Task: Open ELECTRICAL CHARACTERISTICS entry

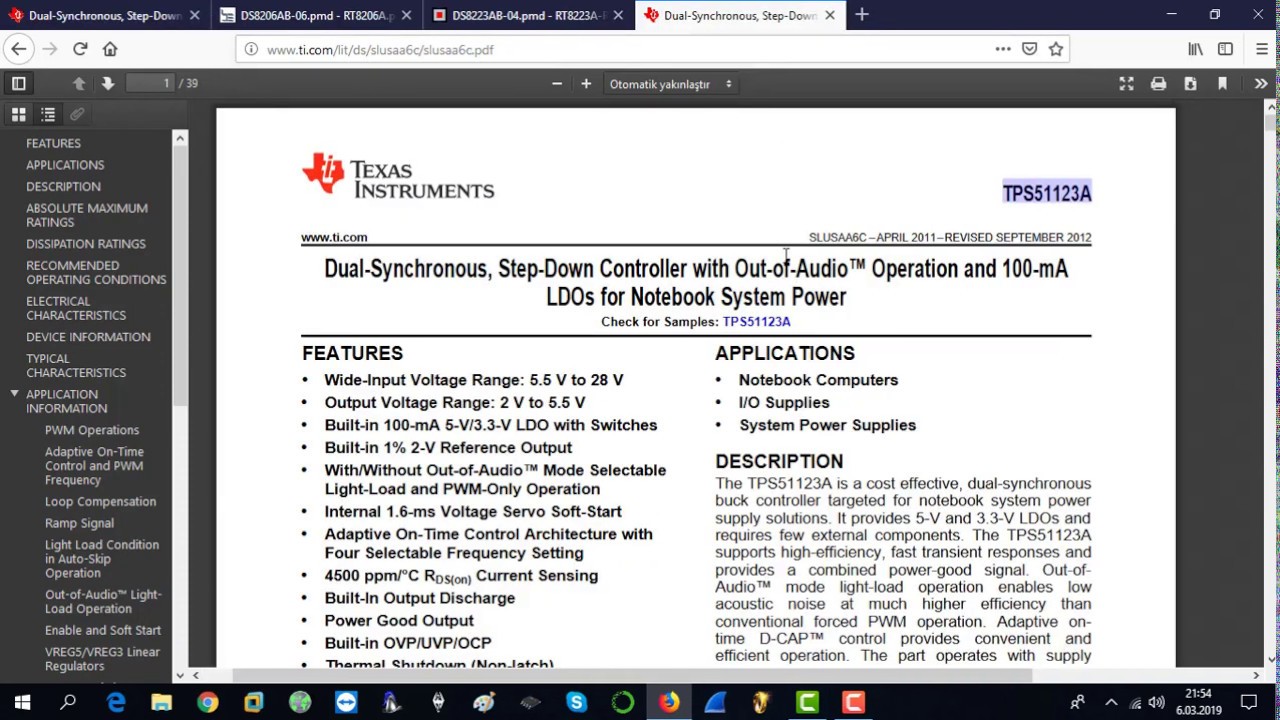Action: click(x=76, y=308)
